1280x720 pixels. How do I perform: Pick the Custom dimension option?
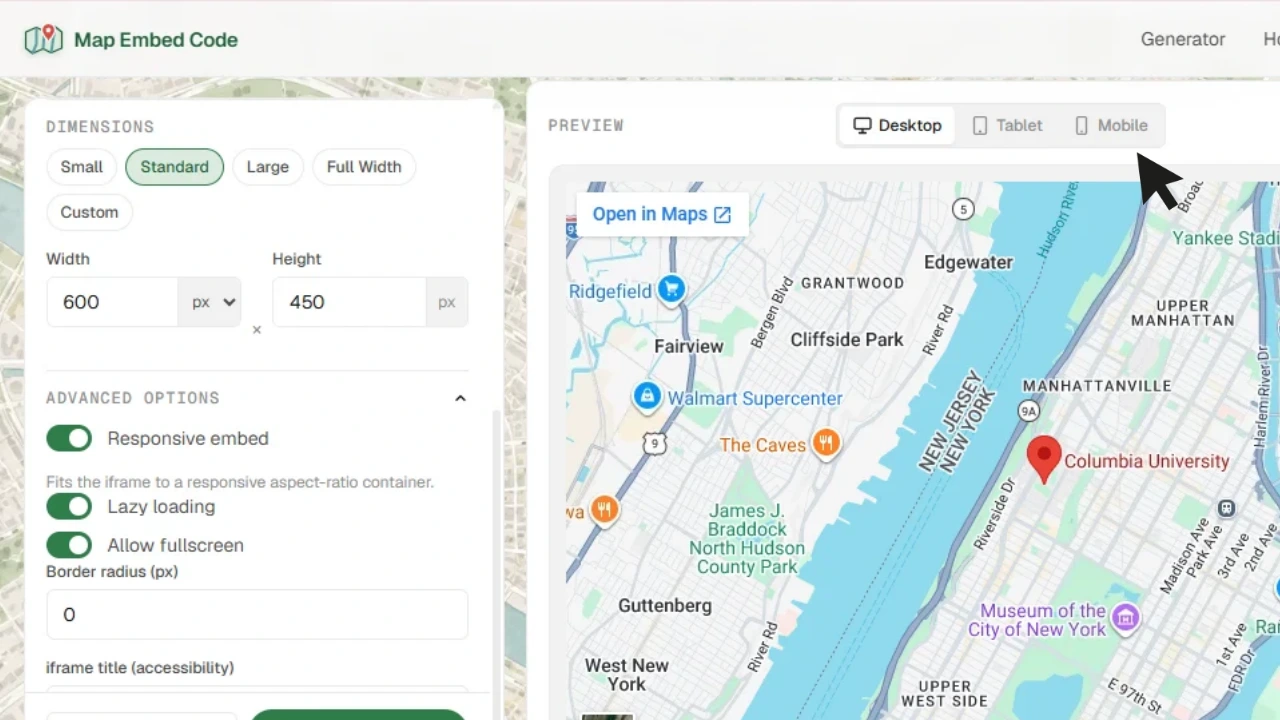click(89, 212)
